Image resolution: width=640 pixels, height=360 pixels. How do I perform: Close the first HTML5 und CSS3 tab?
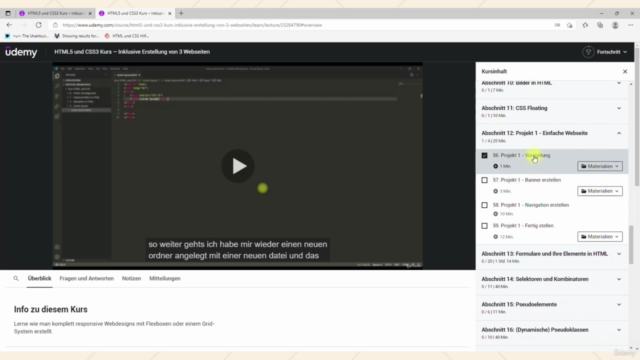click(90, 13)
